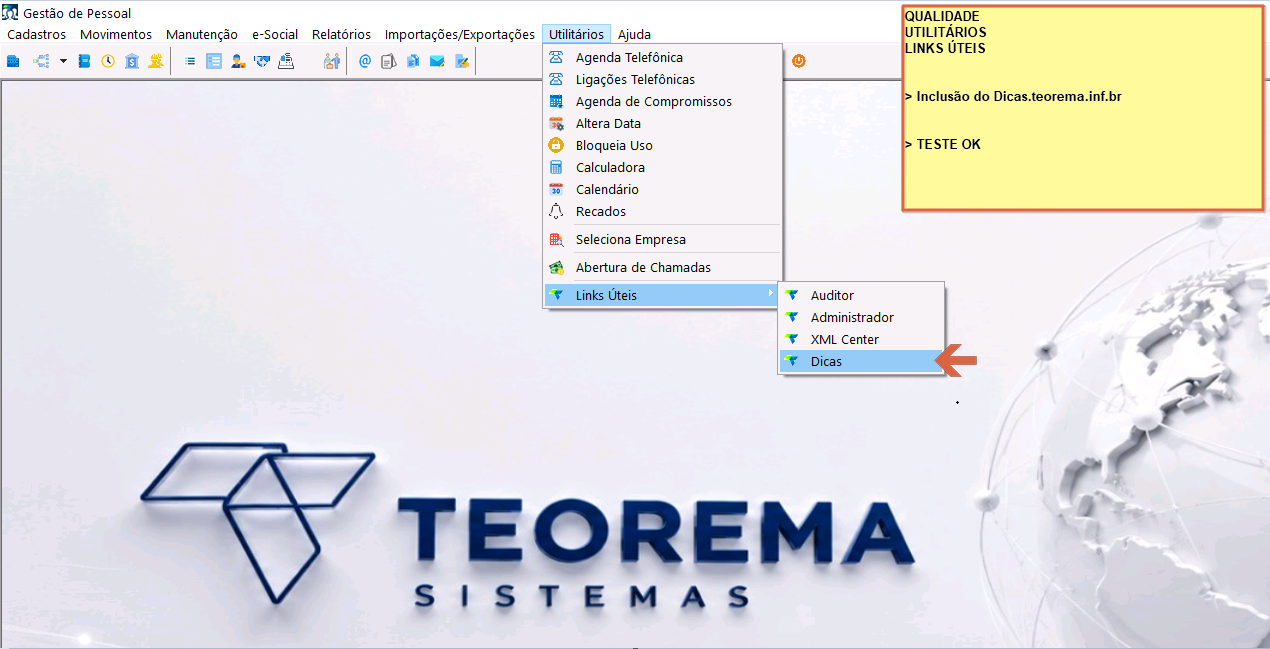The width and height of the screenshot is (1270, 649).
Task: Click the blue @ email toolbar icon
Action: click(365, 61)
